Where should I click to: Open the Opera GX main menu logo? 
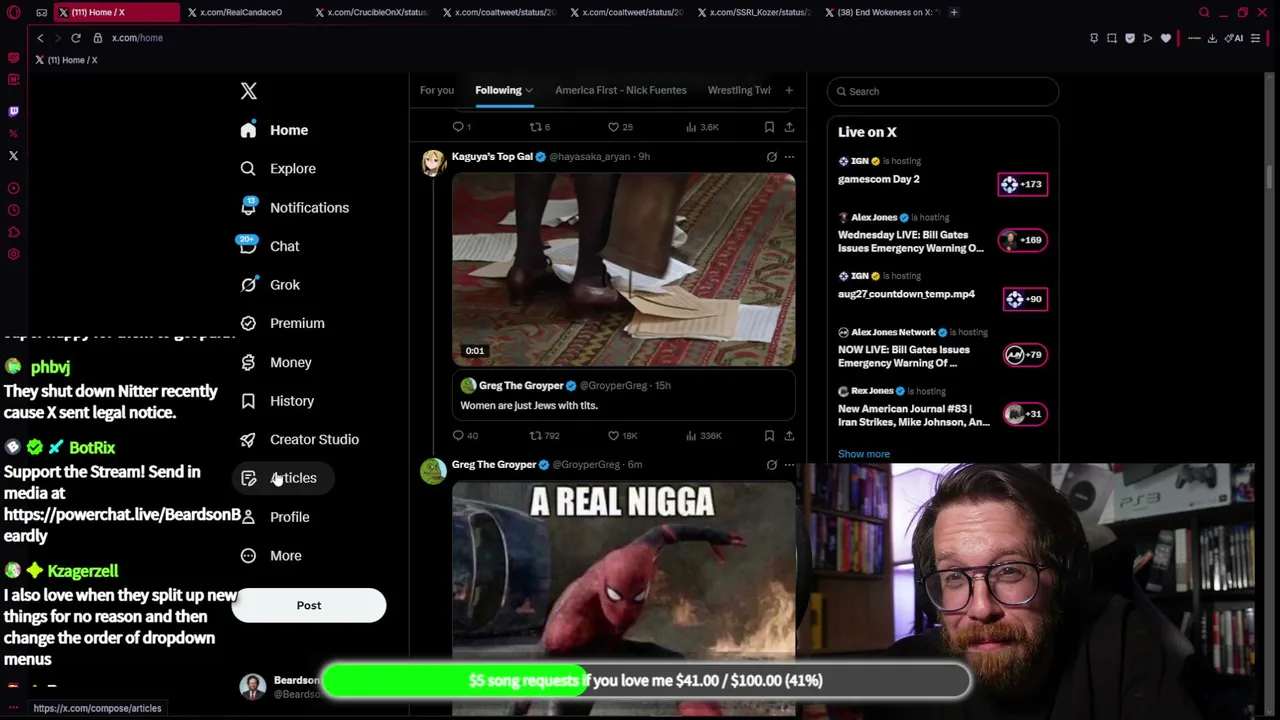pyautogui.click(x=13, y=12)
